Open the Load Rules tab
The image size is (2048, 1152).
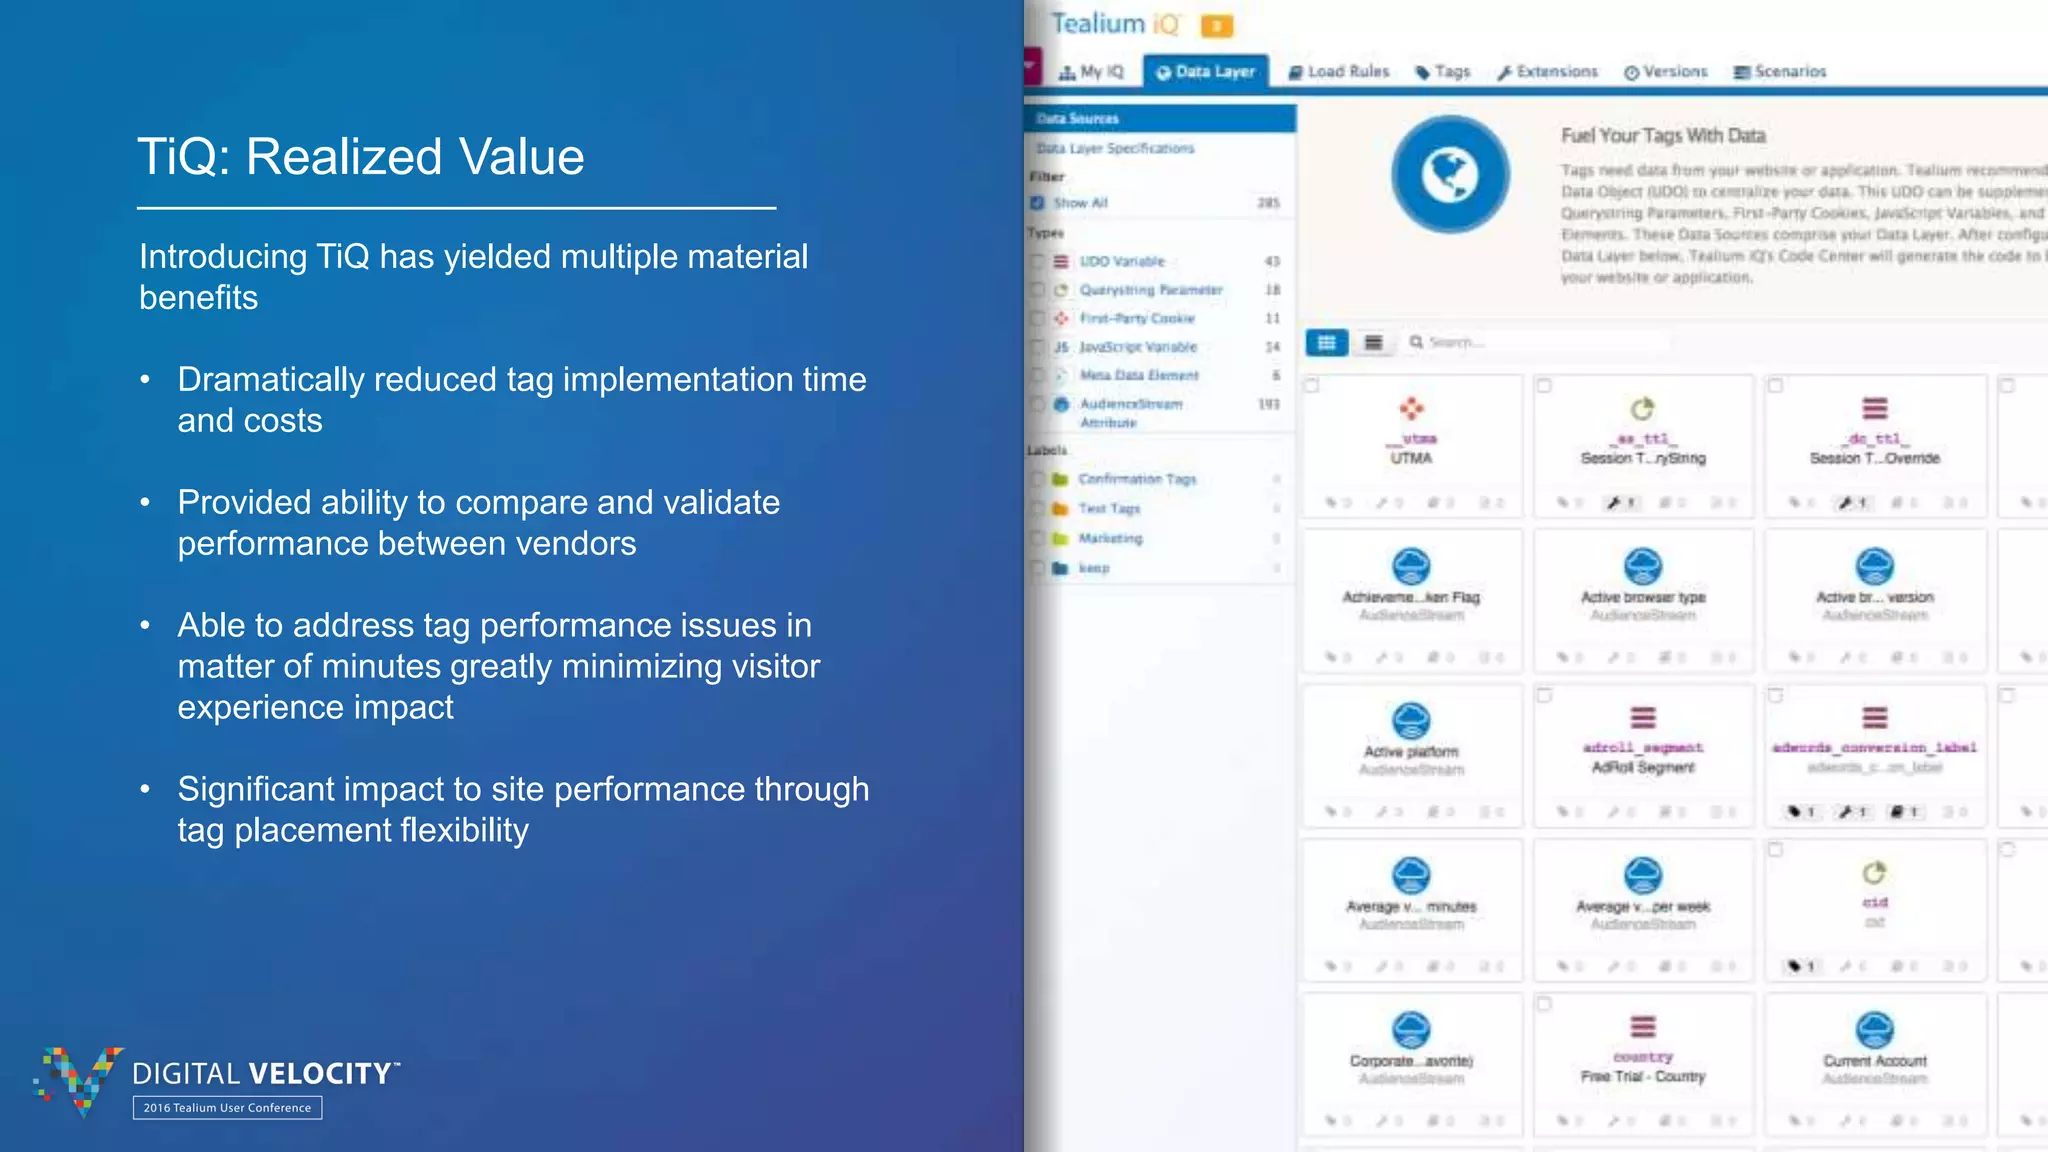pyautogui.click(x=1339, y=72)
